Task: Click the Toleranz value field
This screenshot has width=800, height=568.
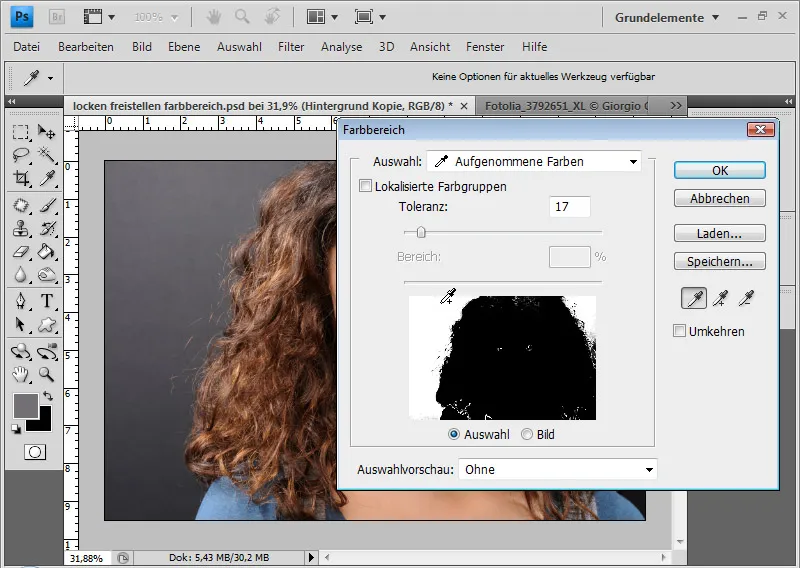Action: pyautogui.click(x=570, y=207)
